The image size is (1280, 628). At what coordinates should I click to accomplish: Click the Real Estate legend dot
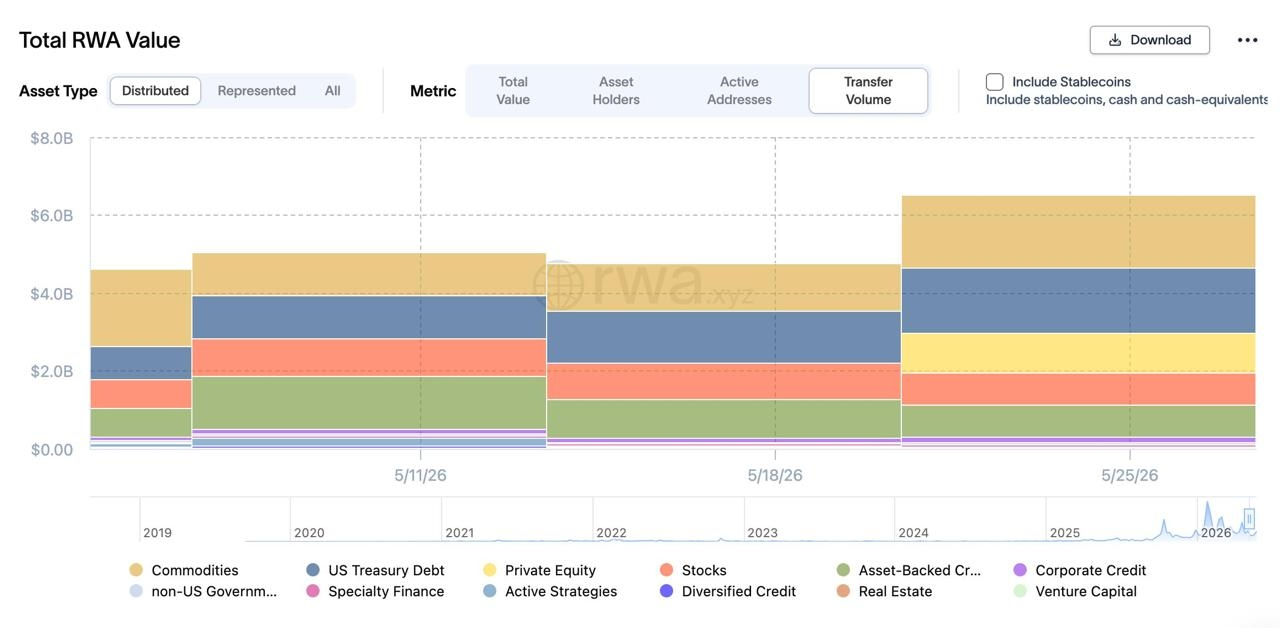[x=843, y=591]
